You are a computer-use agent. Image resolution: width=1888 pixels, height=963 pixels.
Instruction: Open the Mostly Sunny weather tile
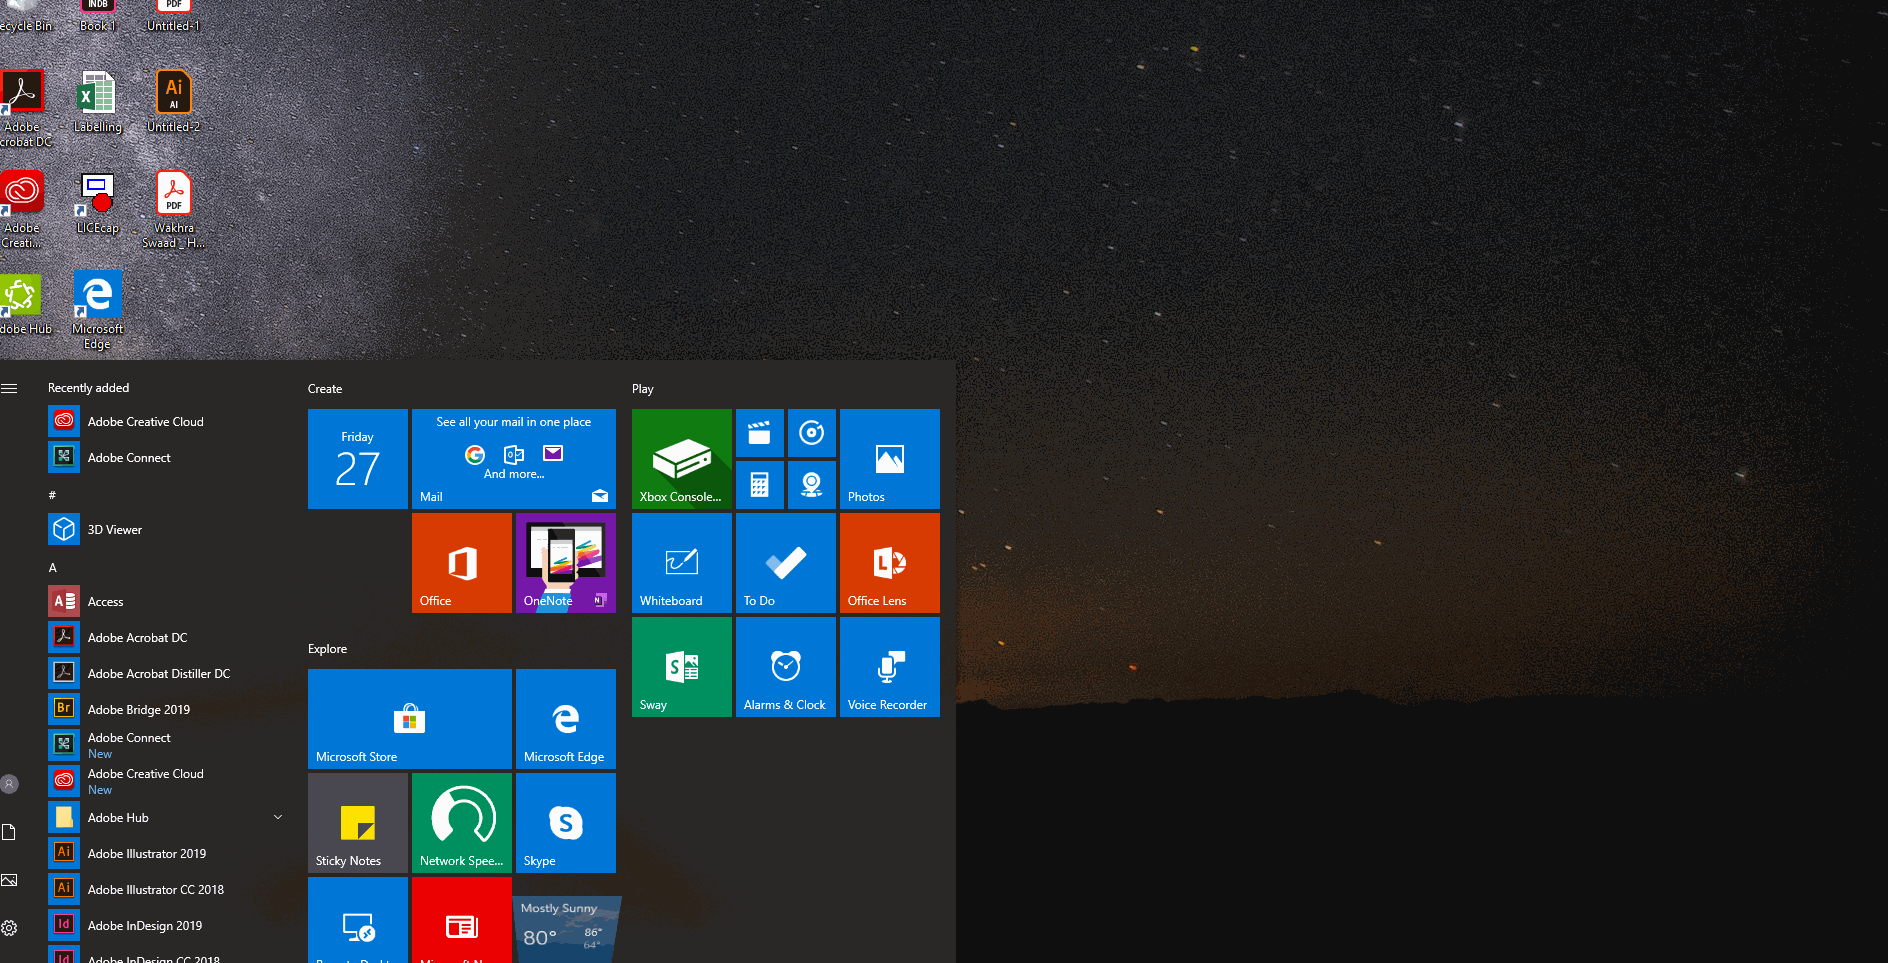[x=565, y=929]
